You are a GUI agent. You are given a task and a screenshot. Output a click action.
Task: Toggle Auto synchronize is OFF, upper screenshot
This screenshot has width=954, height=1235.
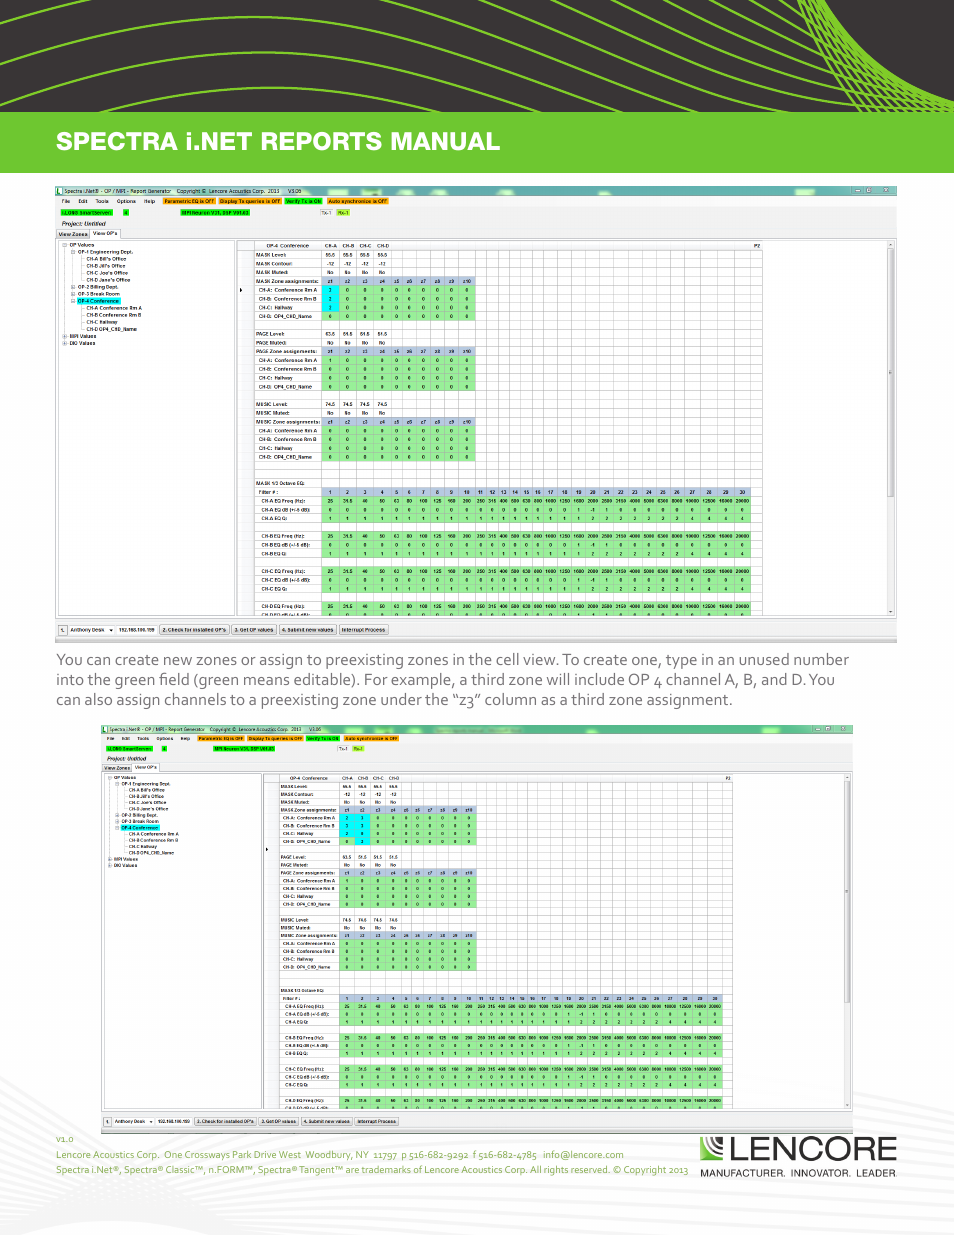[358, 201]
